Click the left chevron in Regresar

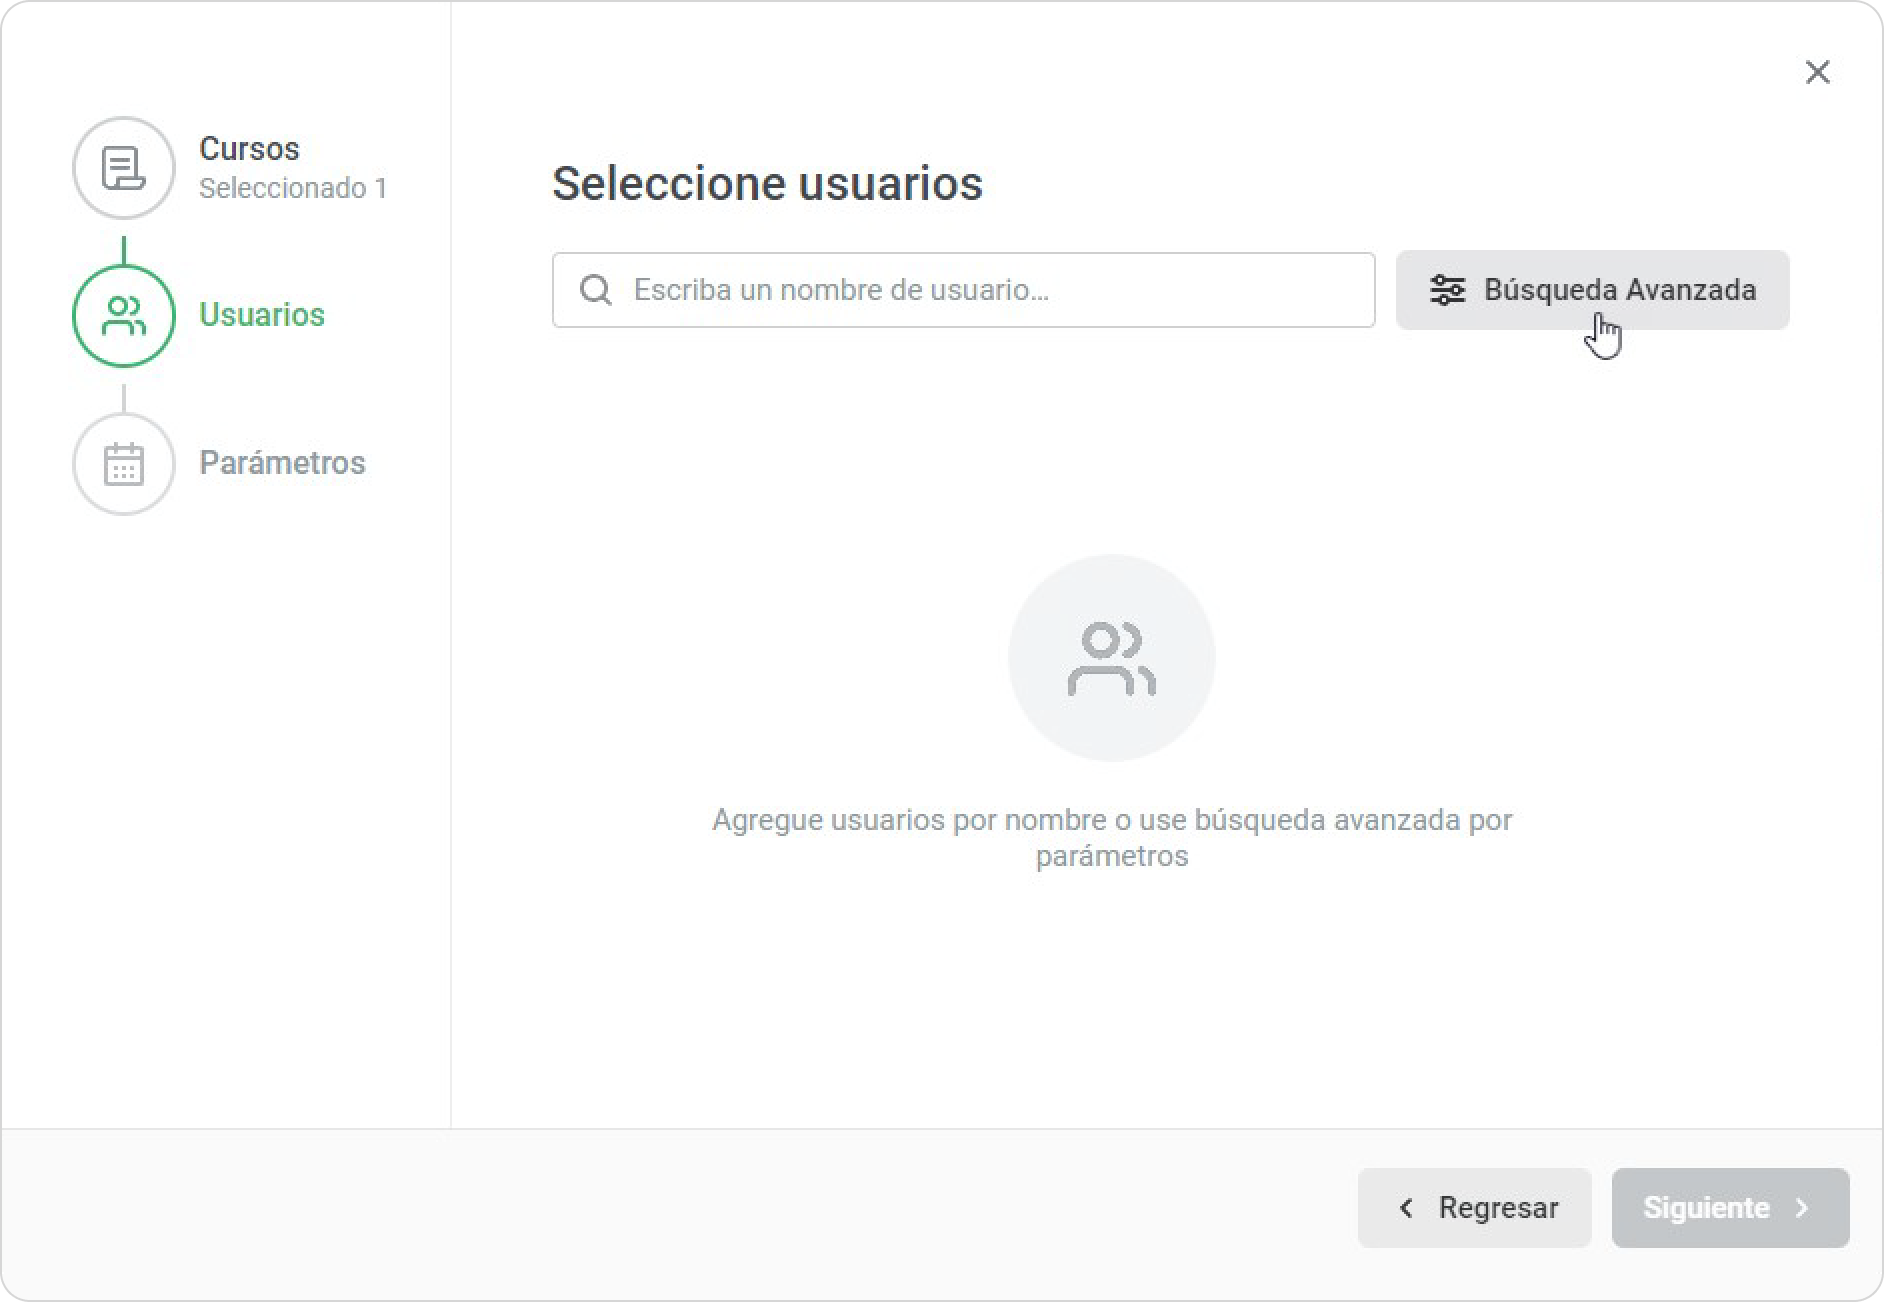coord(1406,1208)
